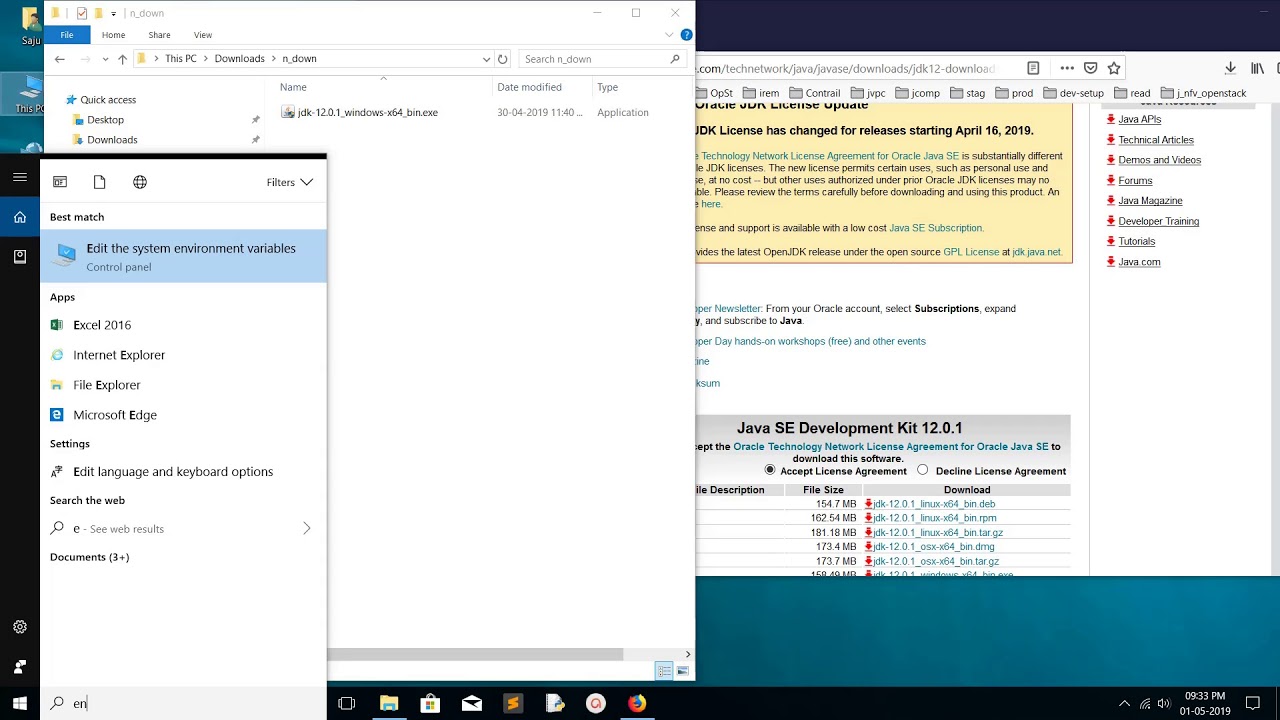This screenshot has height=720, width=1280.
Task: Open the notebook icon in search sidebar
Action: pos(20,257)
